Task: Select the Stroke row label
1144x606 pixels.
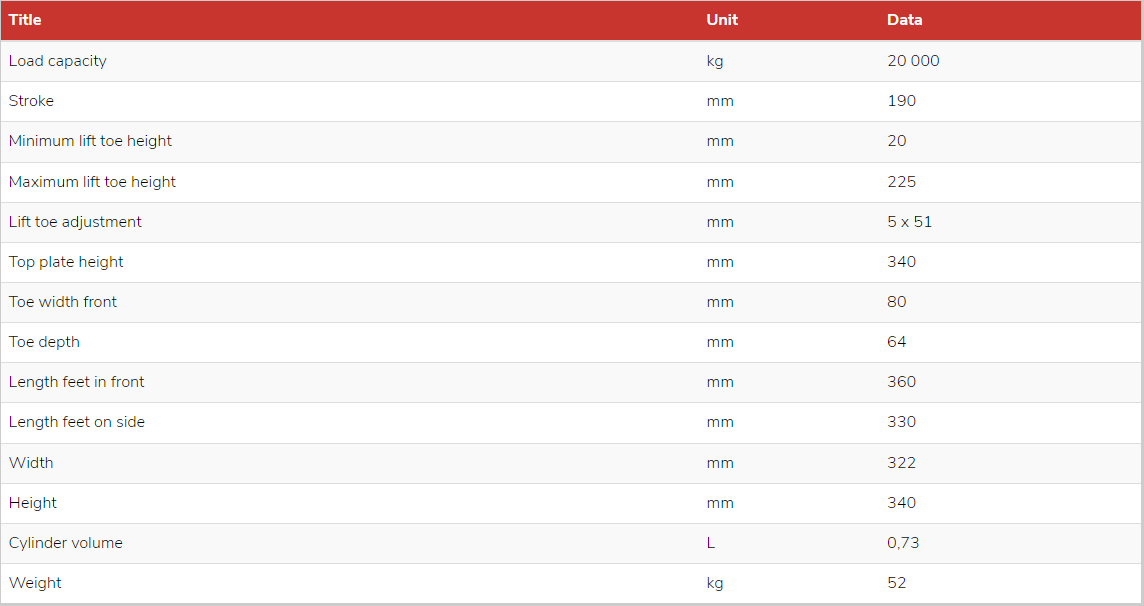Action: pyautogui.click(x=31, y=101)
